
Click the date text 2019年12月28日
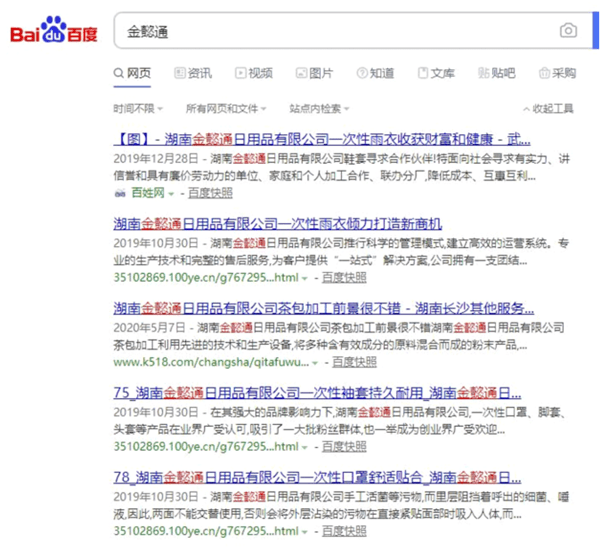pos(156,159)
